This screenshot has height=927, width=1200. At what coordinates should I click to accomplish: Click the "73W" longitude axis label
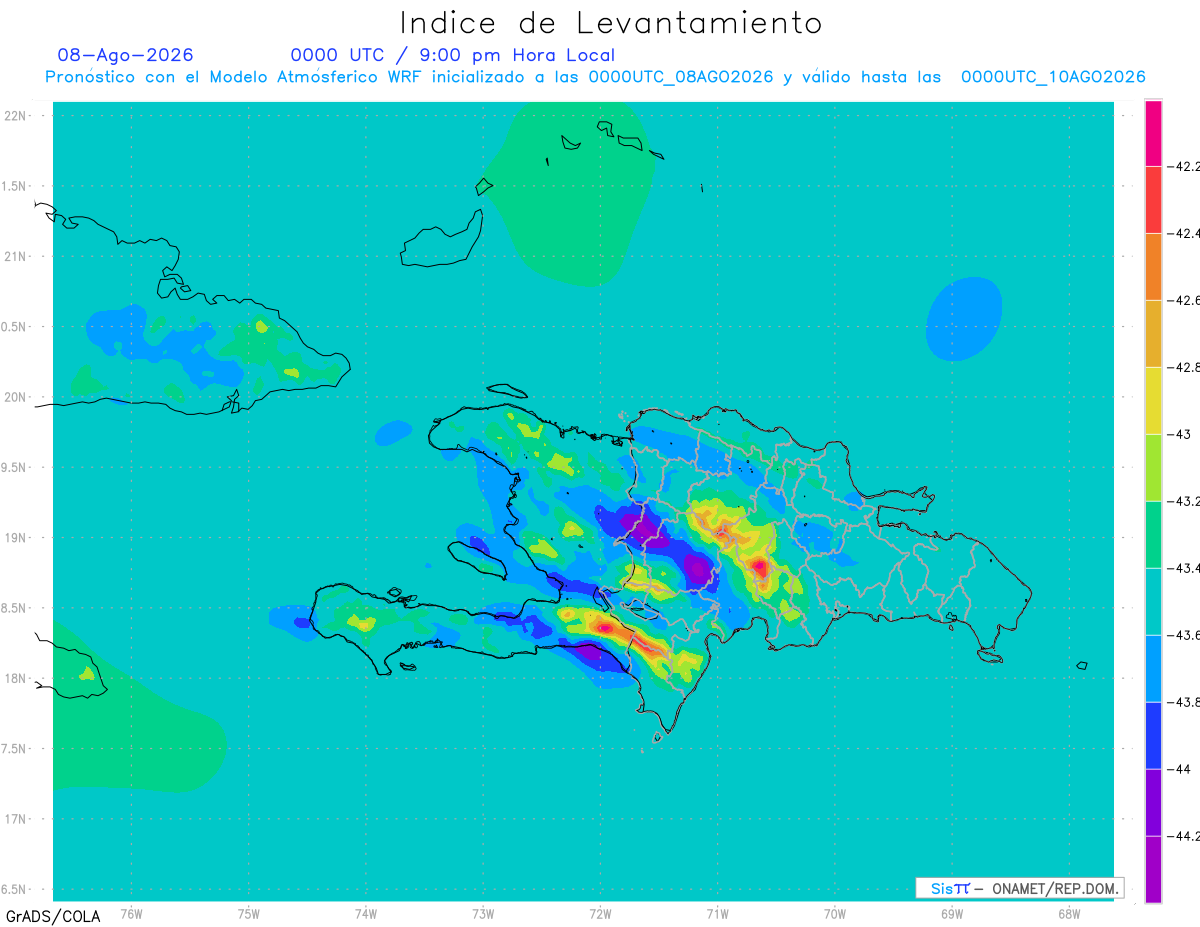click(483, 913)
